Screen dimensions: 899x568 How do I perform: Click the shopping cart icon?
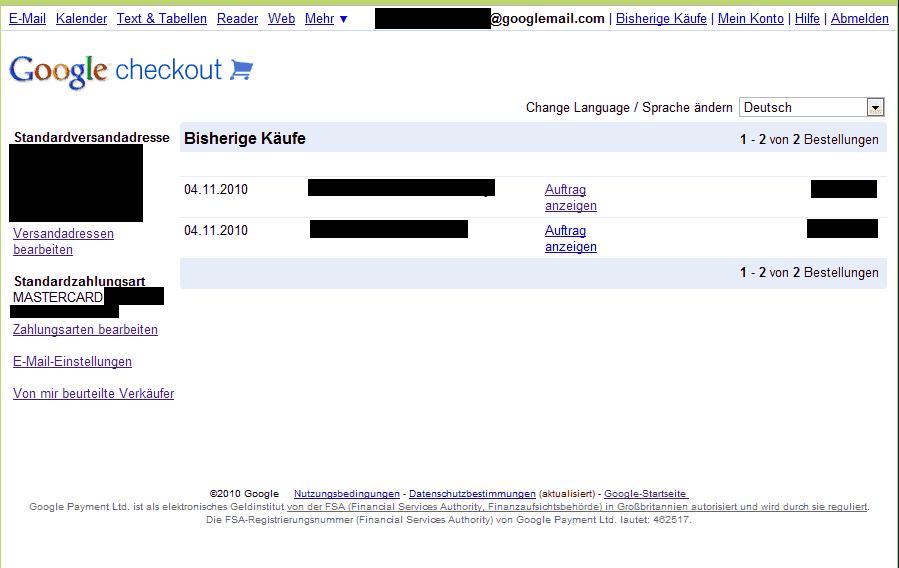point(241,70)
